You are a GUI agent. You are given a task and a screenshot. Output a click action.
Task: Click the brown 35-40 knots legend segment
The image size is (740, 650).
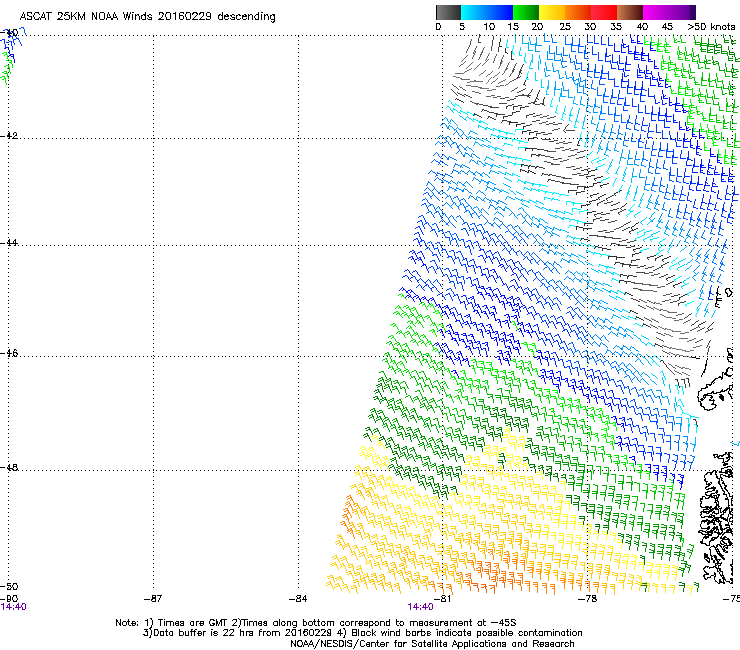coord(630,12)
